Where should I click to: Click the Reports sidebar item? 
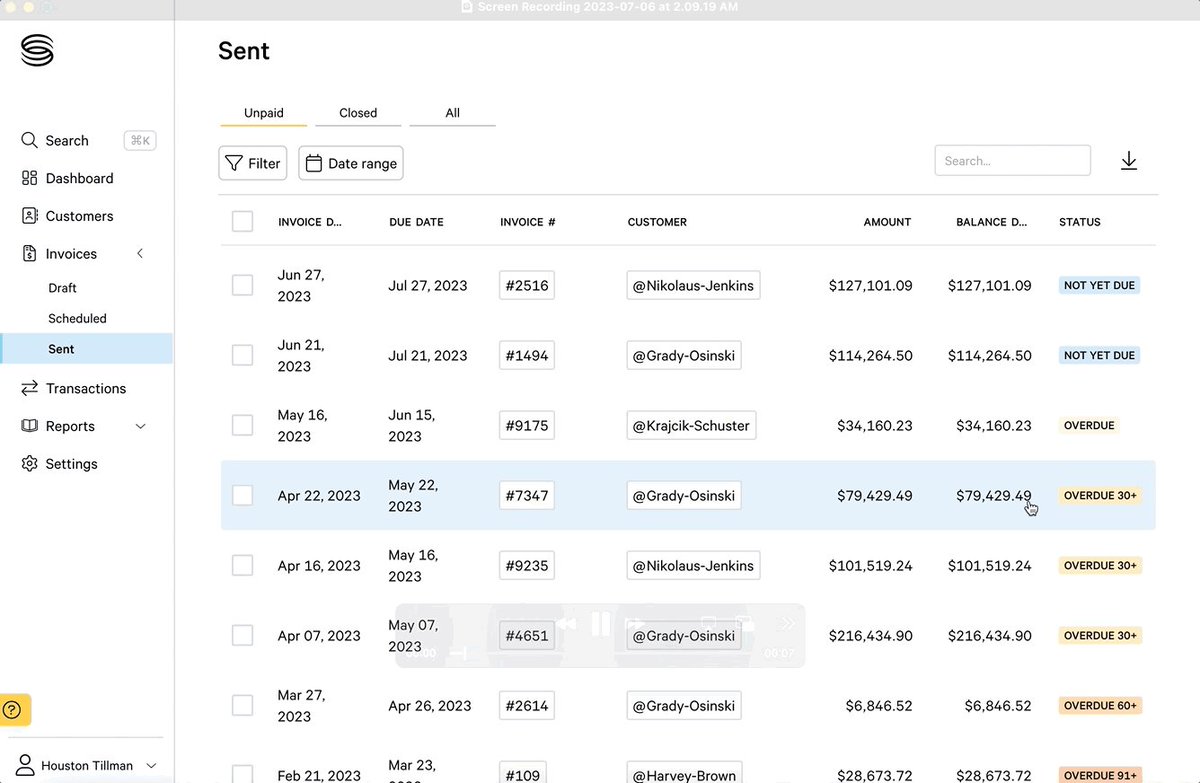point(70,426)
